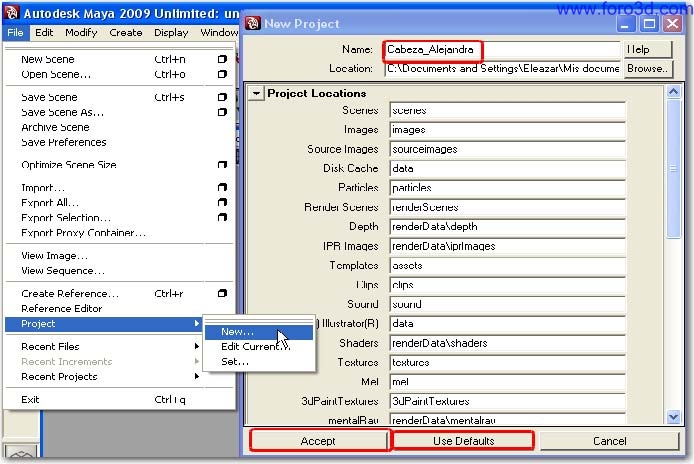Screen dimensions: 694x464
Task: Click the Use Defaults button
Action: (x=463, y=441)
